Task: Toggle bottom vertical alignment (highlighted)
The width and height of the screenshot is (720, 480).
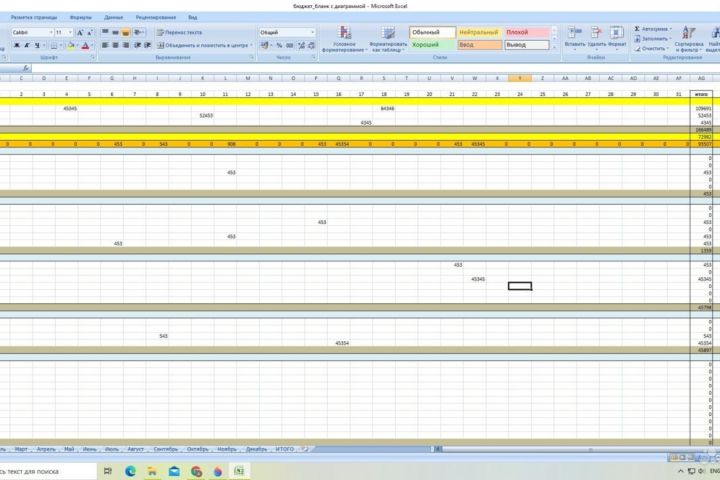Action: coord(125,33)
